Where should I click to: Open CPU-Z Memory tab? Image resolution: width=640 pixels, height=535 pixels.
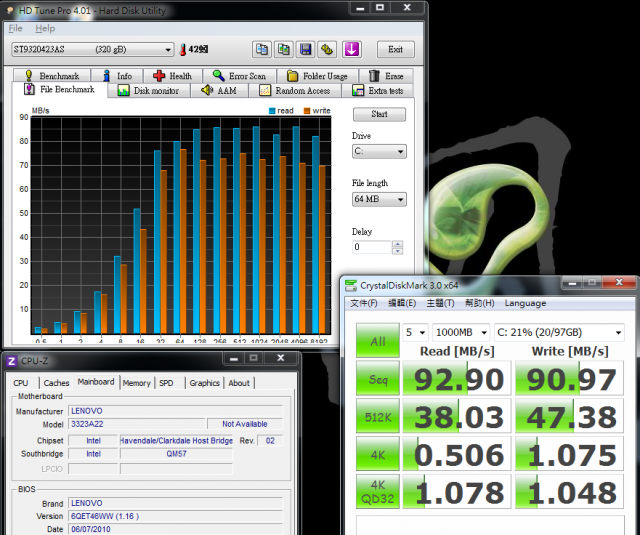[137, 383]
